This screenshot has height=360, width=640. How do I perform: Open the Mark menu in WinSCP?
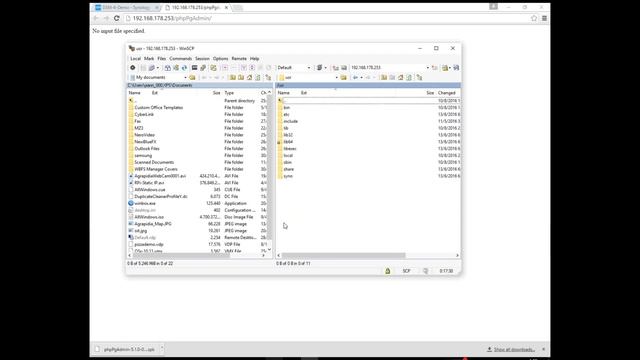(149, 59)
